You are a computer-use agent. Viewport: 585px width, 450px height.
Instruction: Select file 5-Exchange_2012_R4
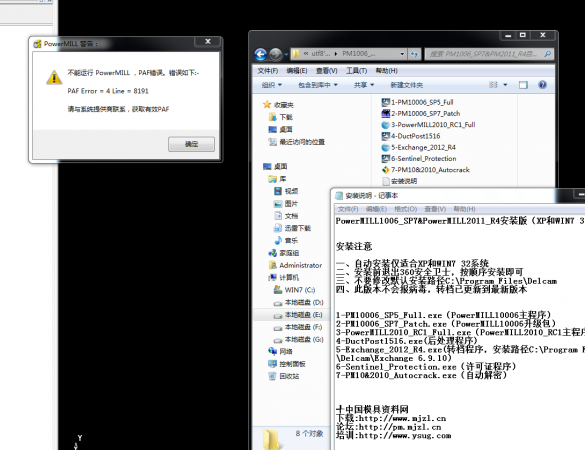point(419,147)
